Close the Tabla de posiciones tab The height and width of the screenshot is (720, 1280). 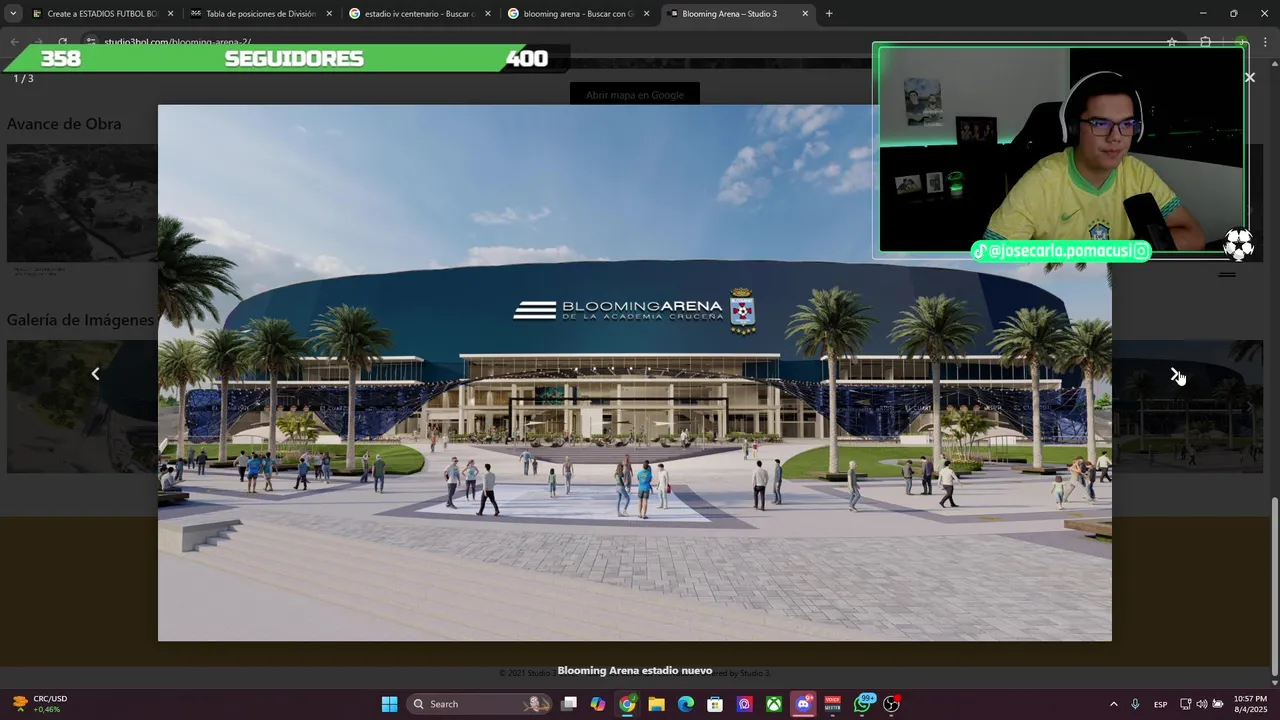329,14
